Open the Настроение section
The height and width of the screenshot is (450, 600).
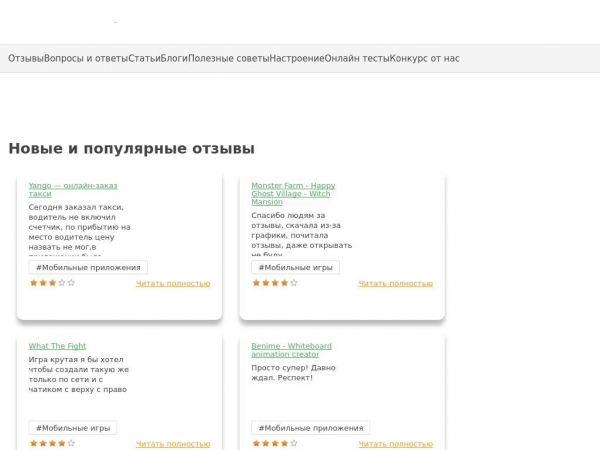[x=297, y=59]
